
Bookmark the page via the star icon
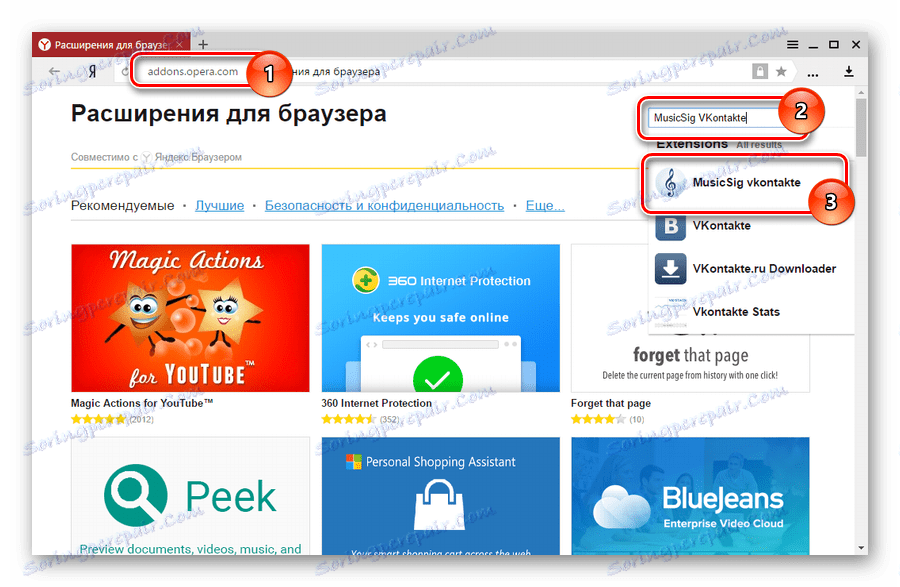(x=782, y=72)
